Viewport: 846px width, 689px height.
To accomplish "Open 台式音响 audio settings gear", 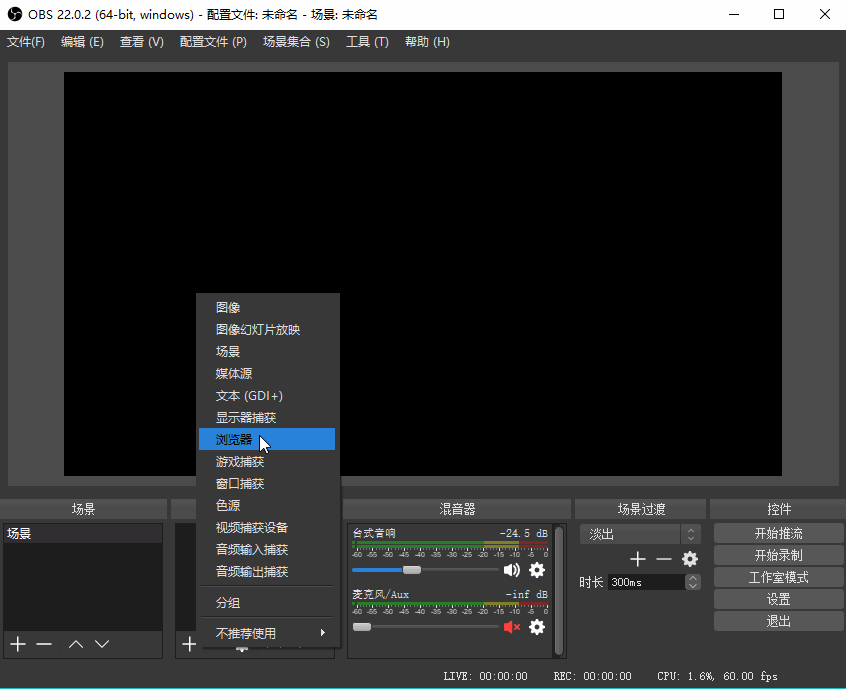I will pos(537,570).
